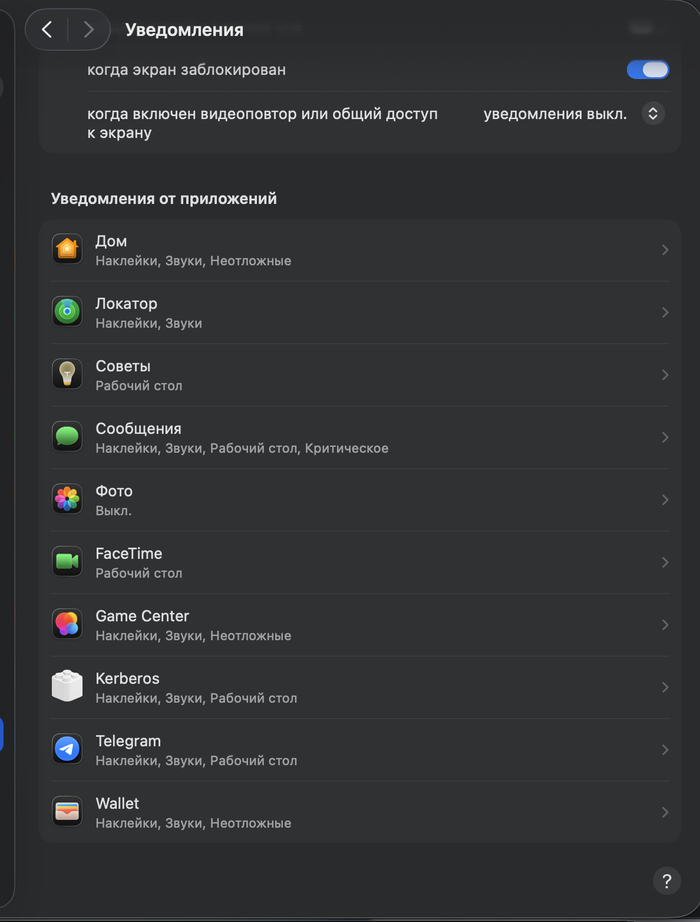Click the Локатор (Find My) app icon
Viewport: 700px width, 922px height.
(x=67, y=312)
